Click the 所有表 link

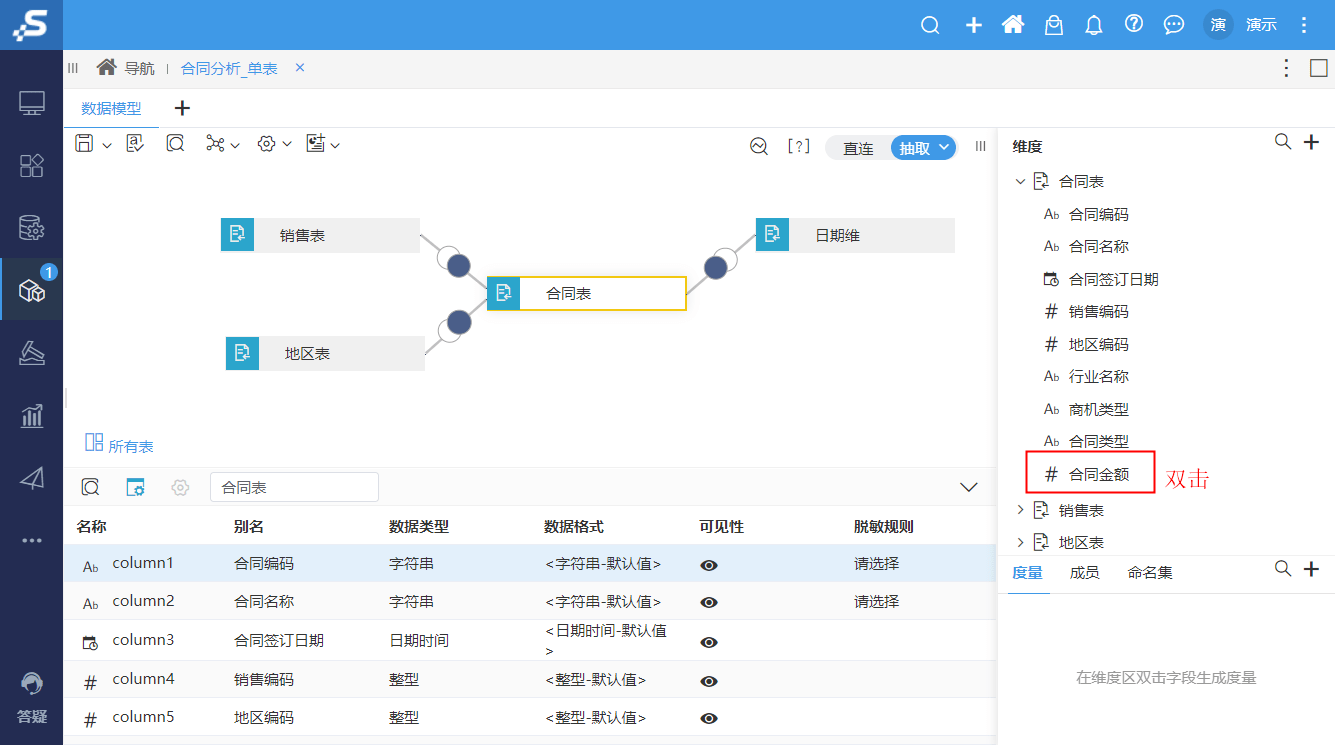click(x=130, y=445)
